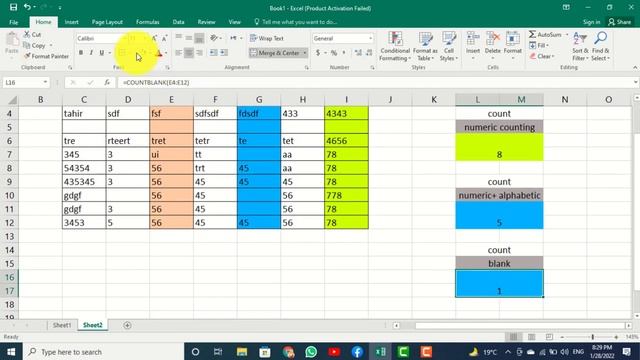Switch to the Insert tab

coord(71,22)
